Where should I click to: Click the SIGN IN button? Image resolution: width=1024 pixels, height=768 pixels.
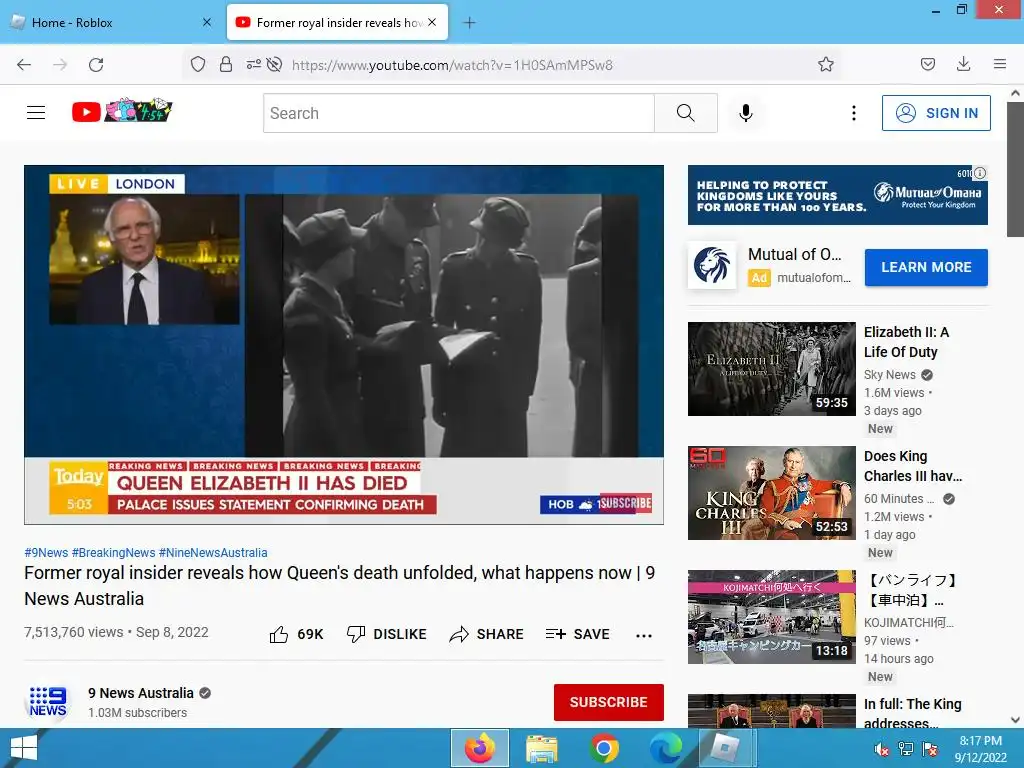936,113
